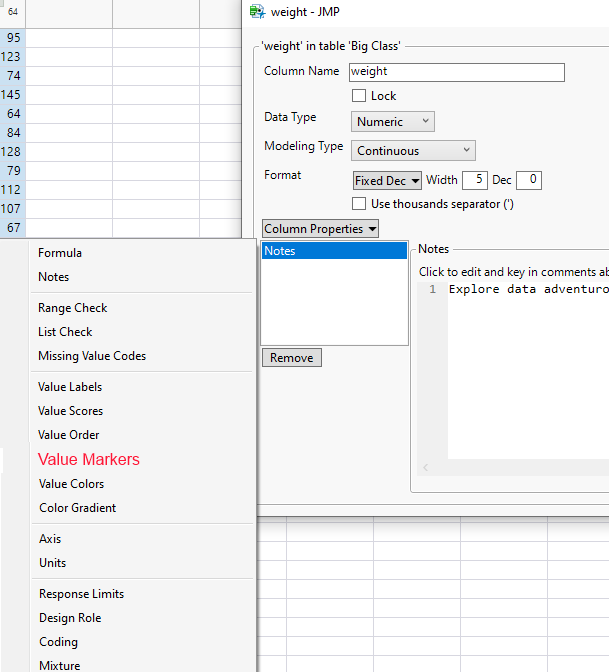The height and width of the screenshot is (672, 609).
Task: Click the cell with value 145
Action: coord(13,94)
